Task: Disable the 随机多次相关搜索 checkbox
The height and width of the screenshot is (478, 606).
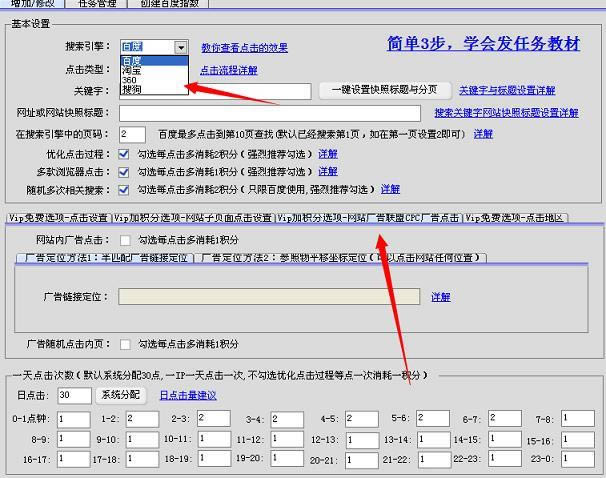Action: (x=124, y=189)
